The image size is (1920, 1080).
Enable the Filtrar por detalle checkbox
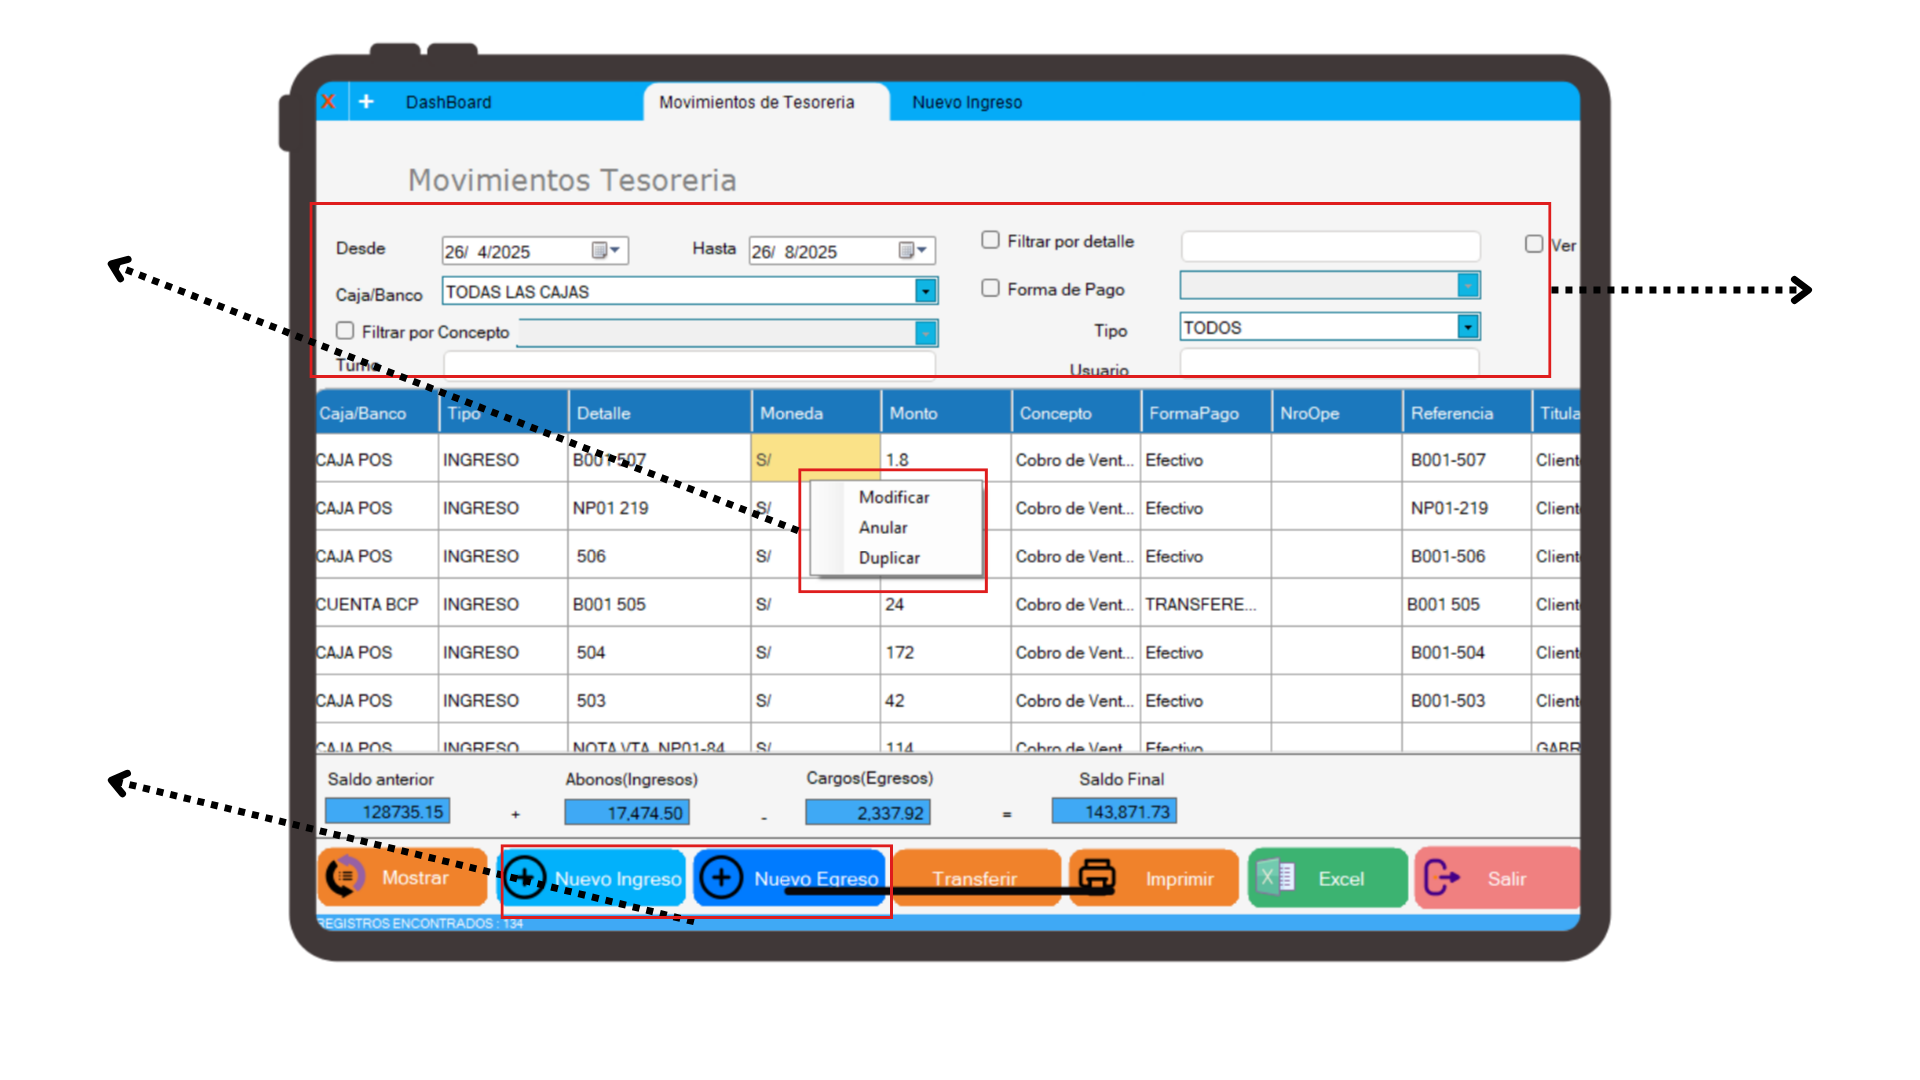point(990,240)
